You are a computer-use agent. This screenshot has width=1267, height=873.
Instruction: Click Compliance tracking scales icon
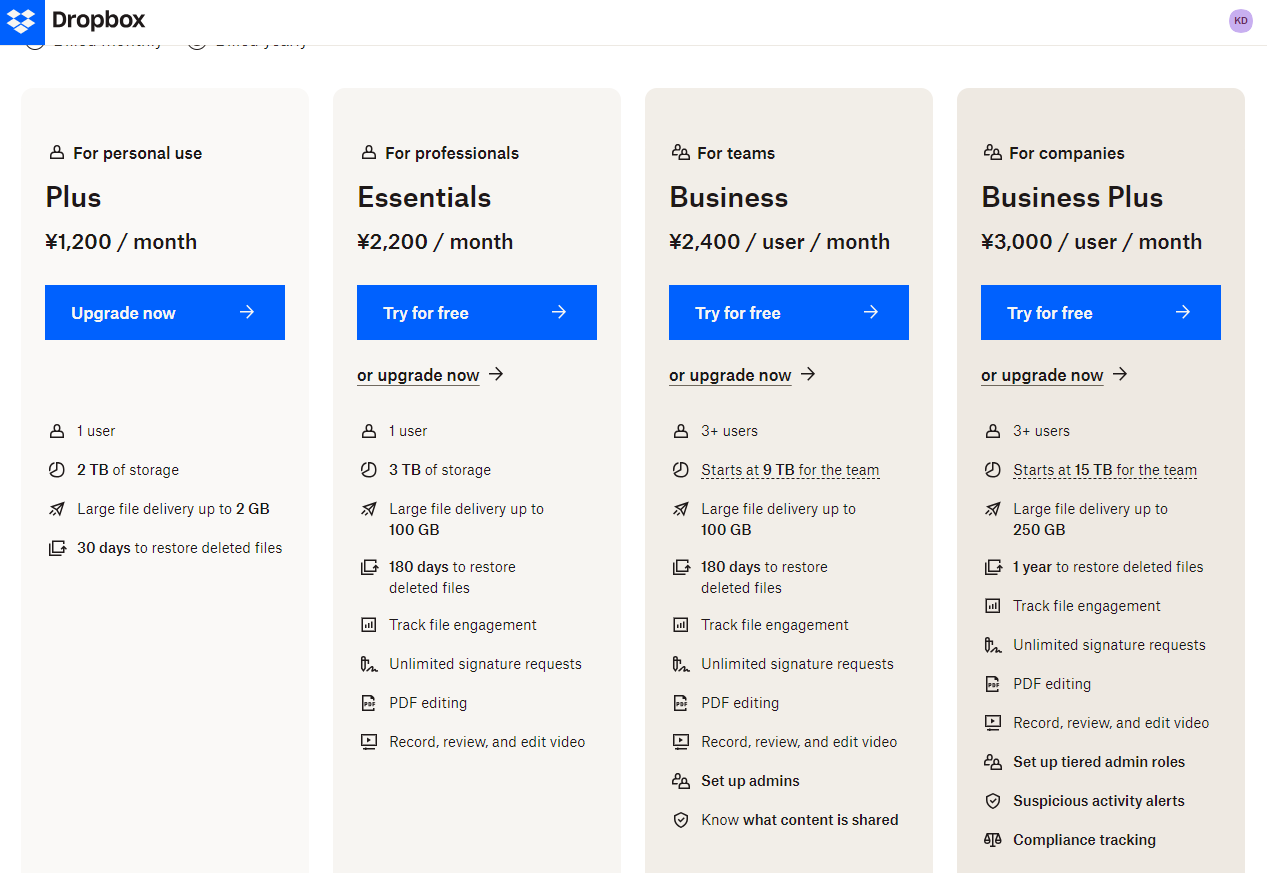coord(993,840)
